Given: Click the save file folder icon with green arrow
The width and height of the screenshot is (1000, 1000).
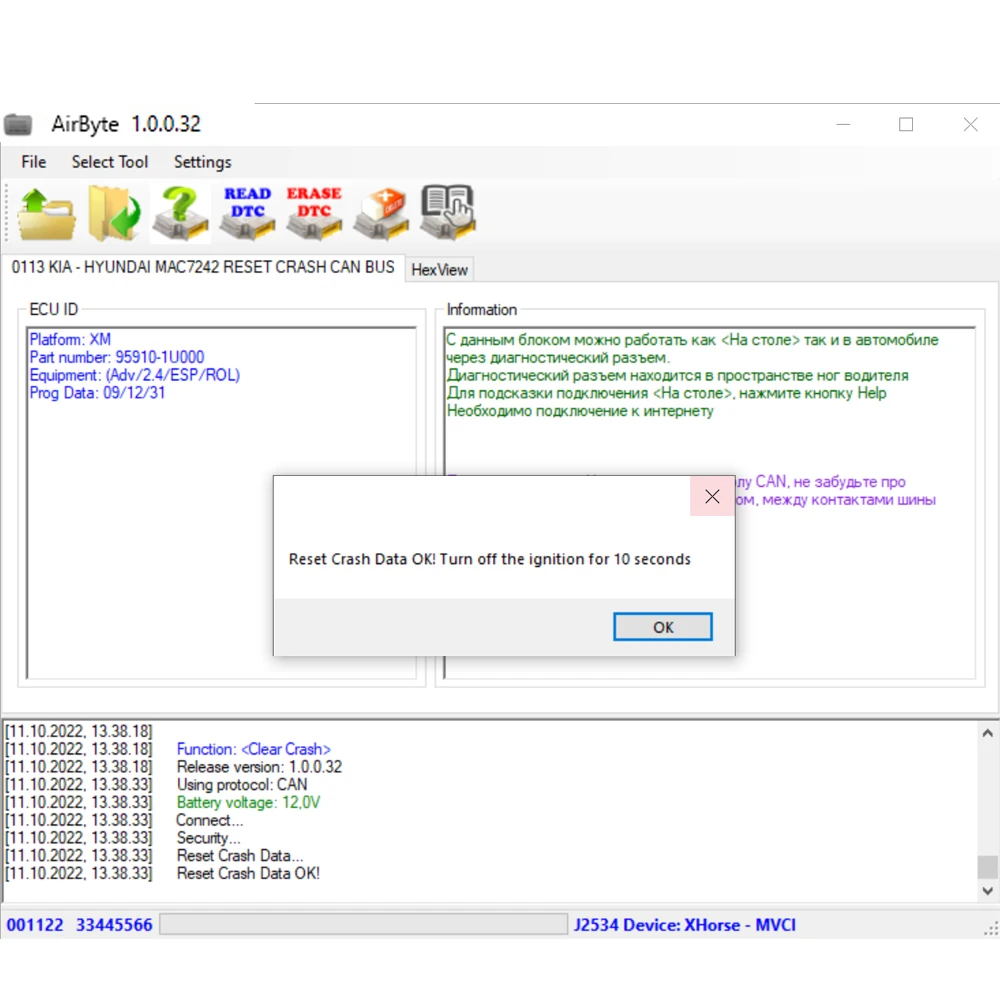Looking at the screenshot, I should (x=114, y=214).
